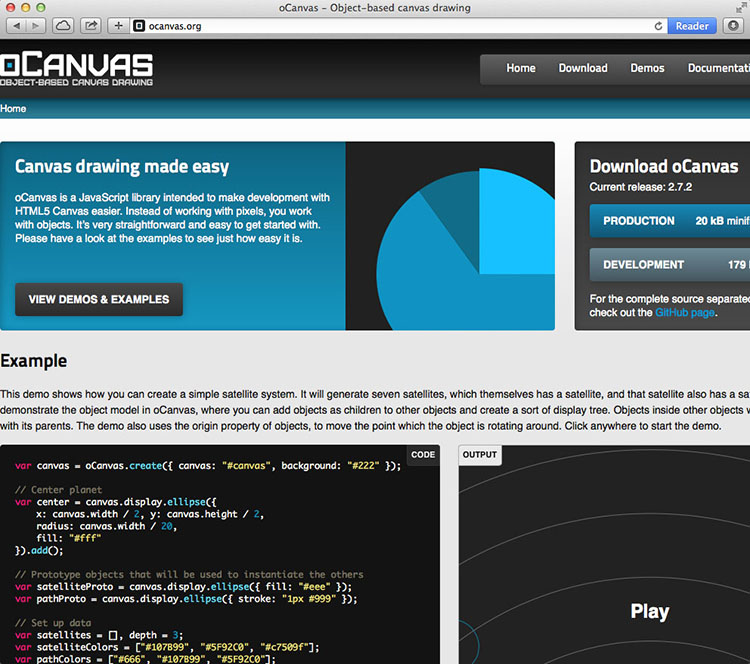Click the Home breadcrumb link

tap(13, 109)
